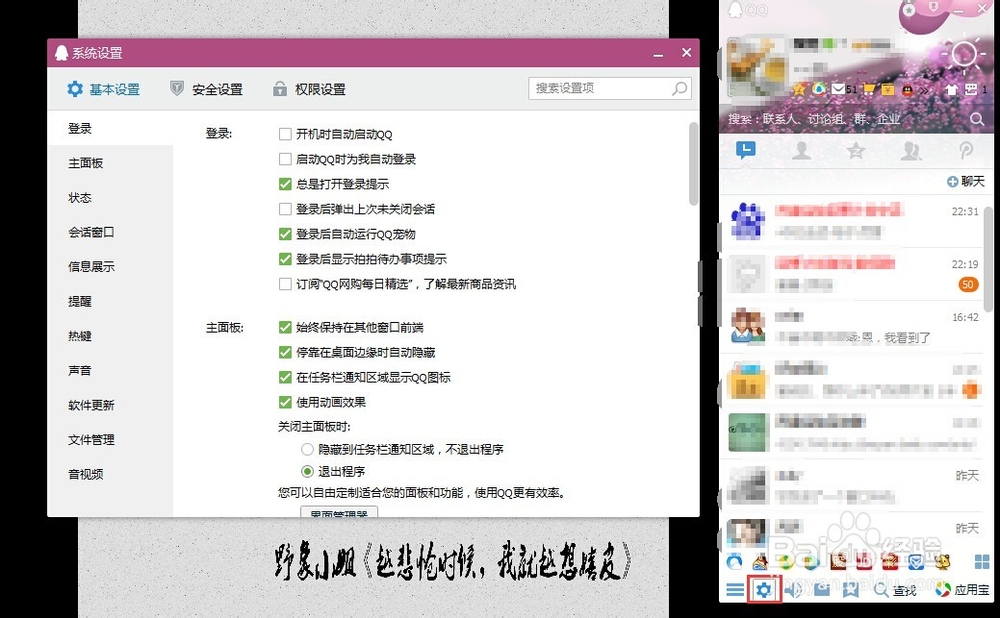Switch to Qzone star tab
1000x618 pixels.
click(855, 151)
